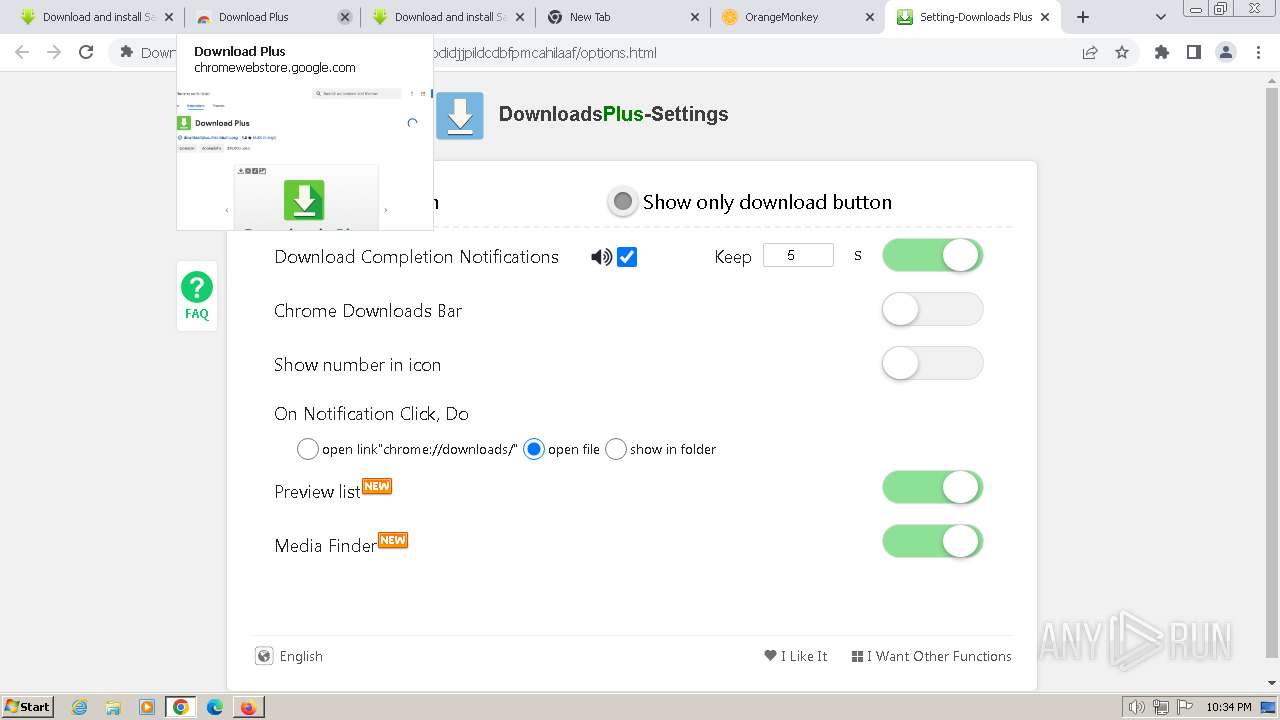This screenshot has width=1280, height=720.
Task: Click the volume icon in system tray
Action: point(1136,707)
